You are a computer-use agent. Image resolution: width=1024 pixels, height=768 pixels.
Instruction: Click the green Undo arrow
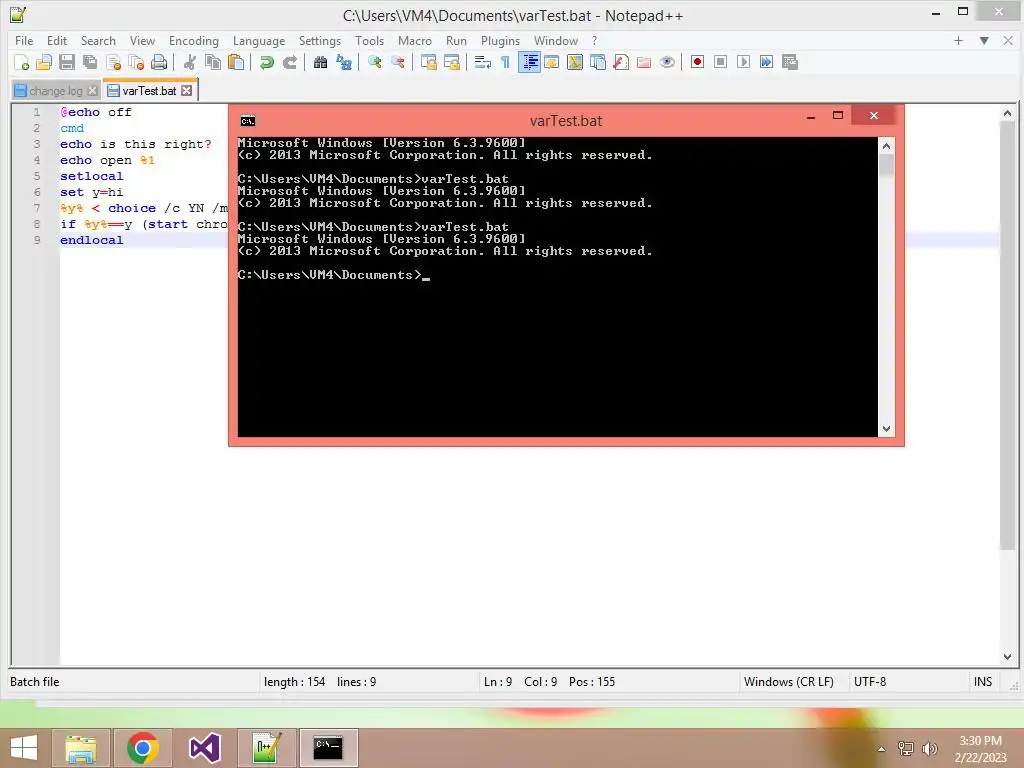[266, 62]
